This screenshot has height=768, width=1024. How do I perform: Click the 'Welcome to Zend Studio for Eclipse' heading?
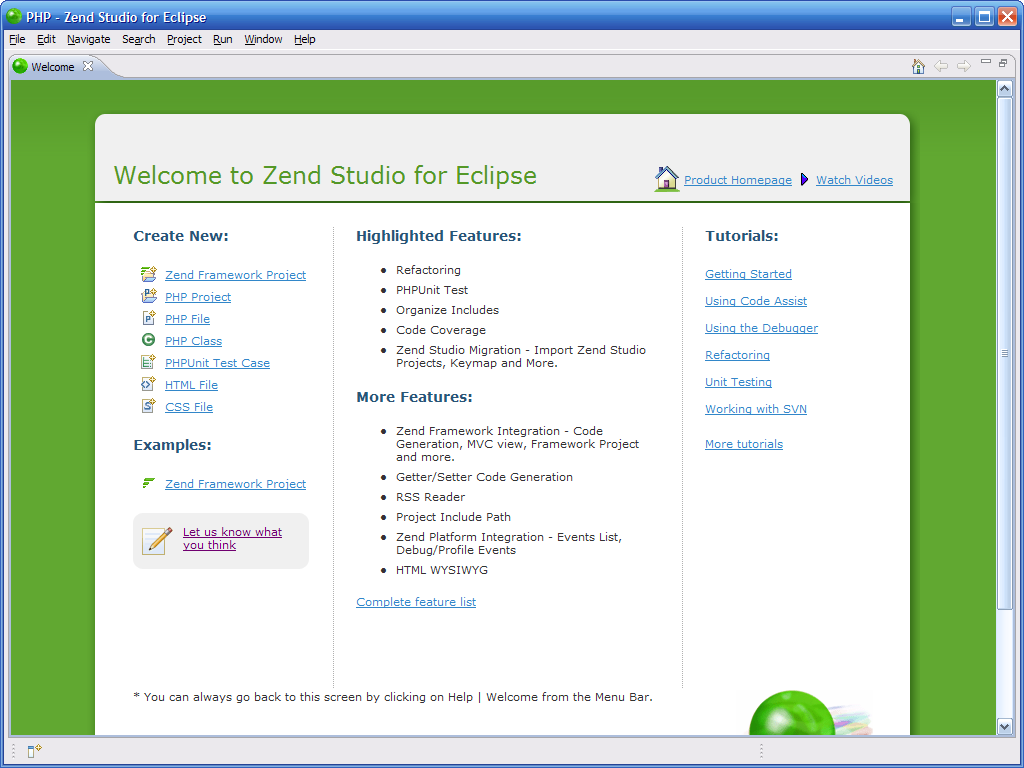coord(325,175)
